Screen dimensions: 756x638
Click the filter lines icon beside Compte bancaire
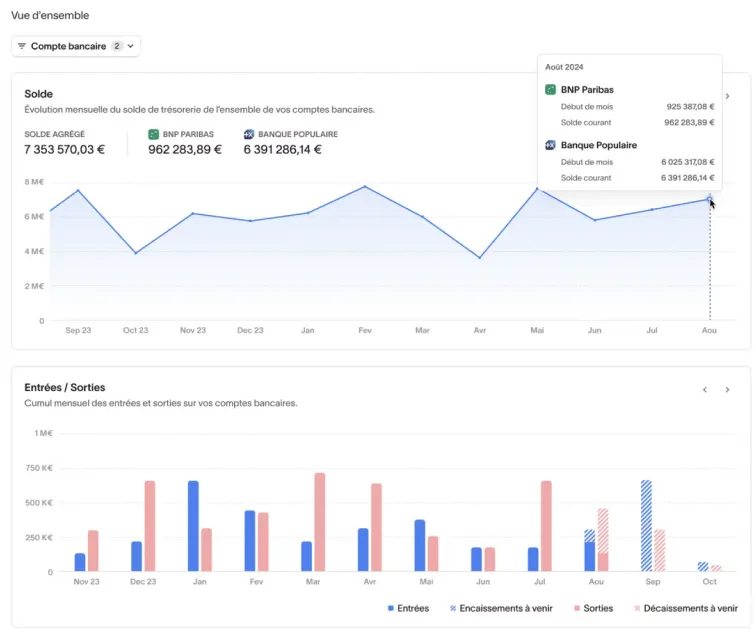[x=22, y=46]
